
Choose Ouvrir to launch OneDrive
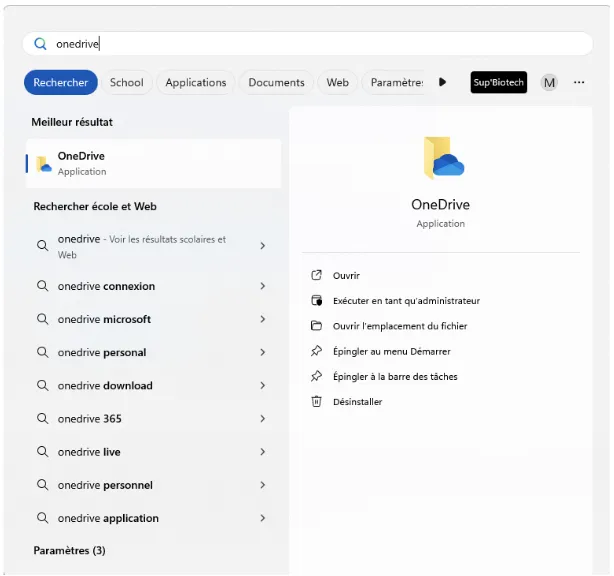tap(346, 276)
